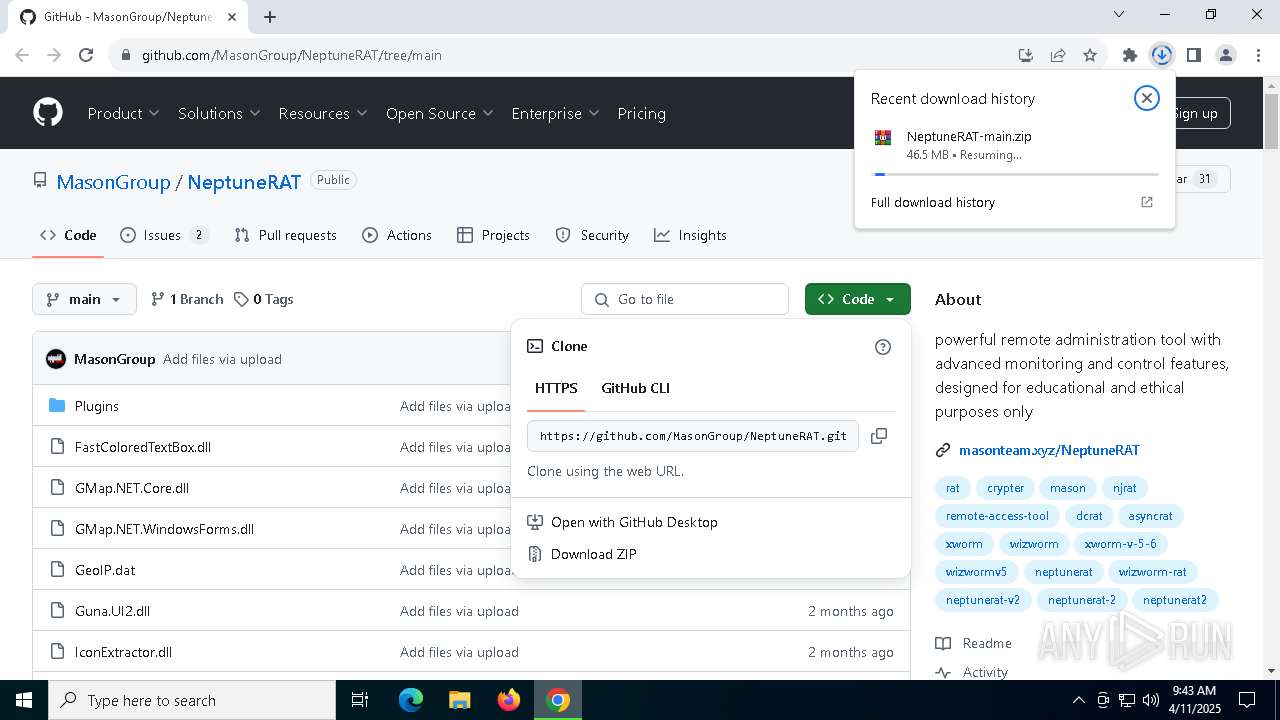This screenshot has width=1280, height=720.
Task: Open the Plugins folder
Action: coord(97,406)
